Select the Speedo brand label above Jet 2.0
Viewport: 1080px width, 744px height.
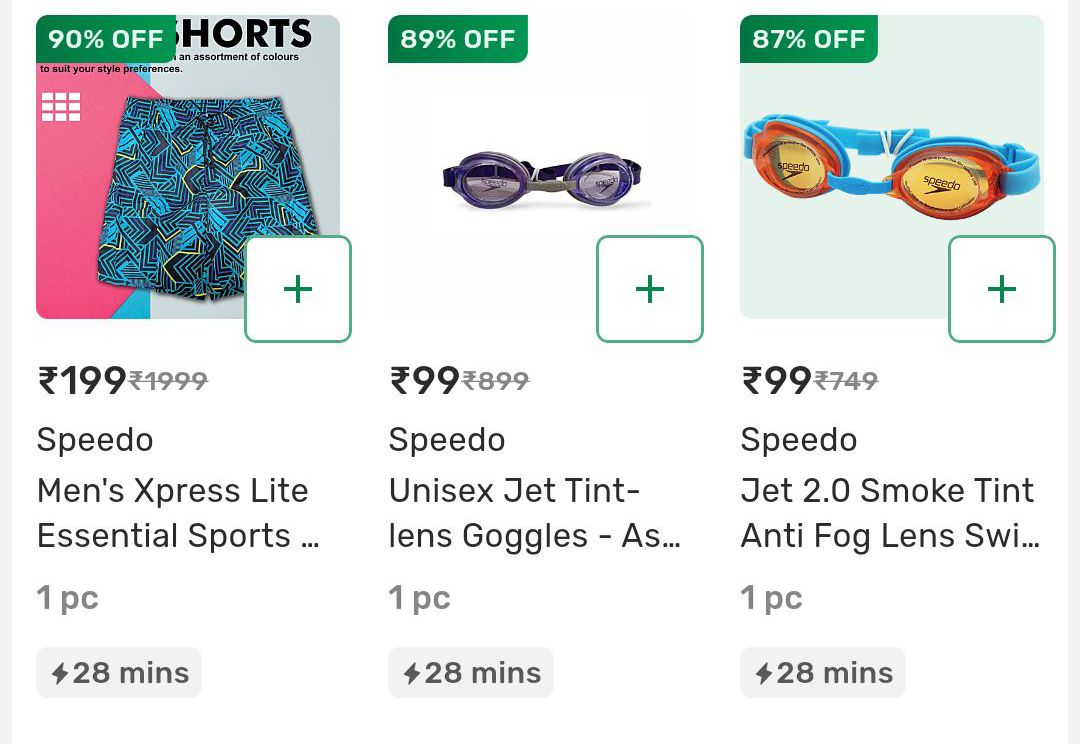[x=798, y=440]
